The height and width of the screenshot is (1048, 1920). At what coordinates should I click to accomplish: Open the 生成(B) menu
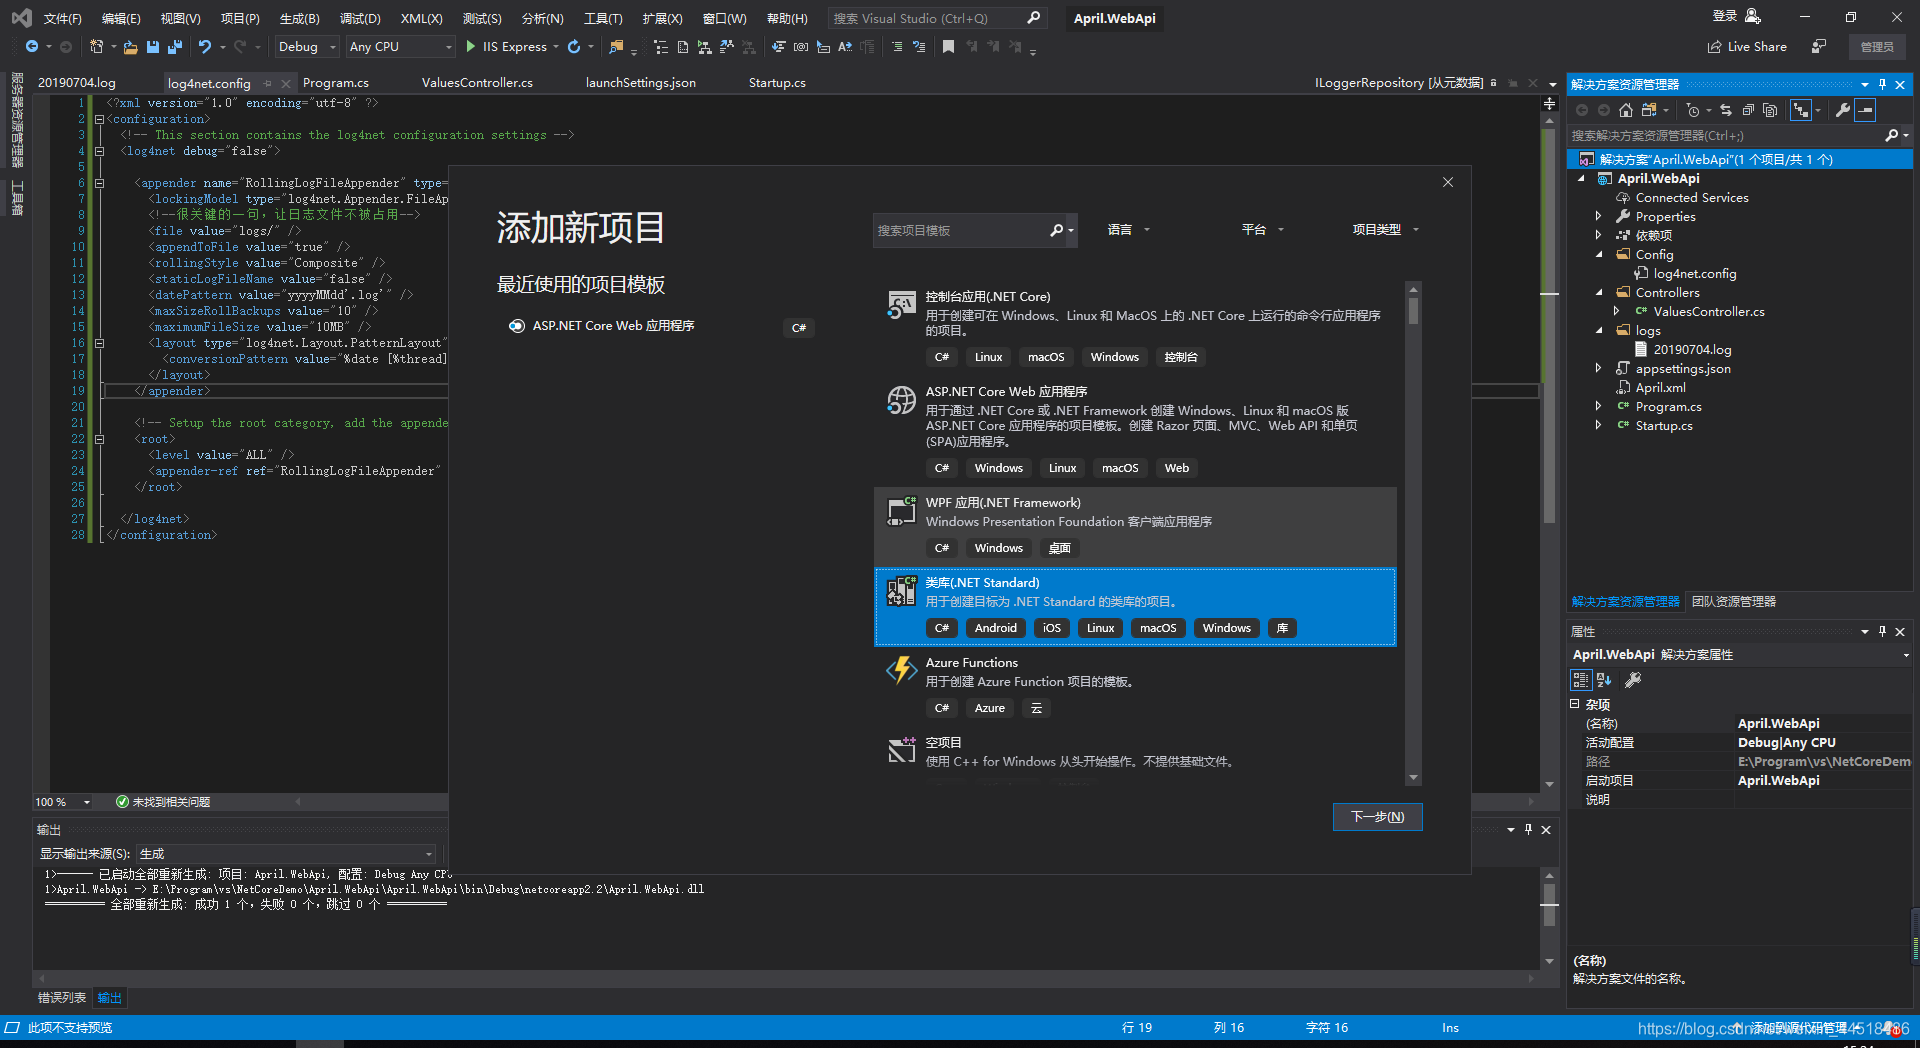click(x=299, y=18)
